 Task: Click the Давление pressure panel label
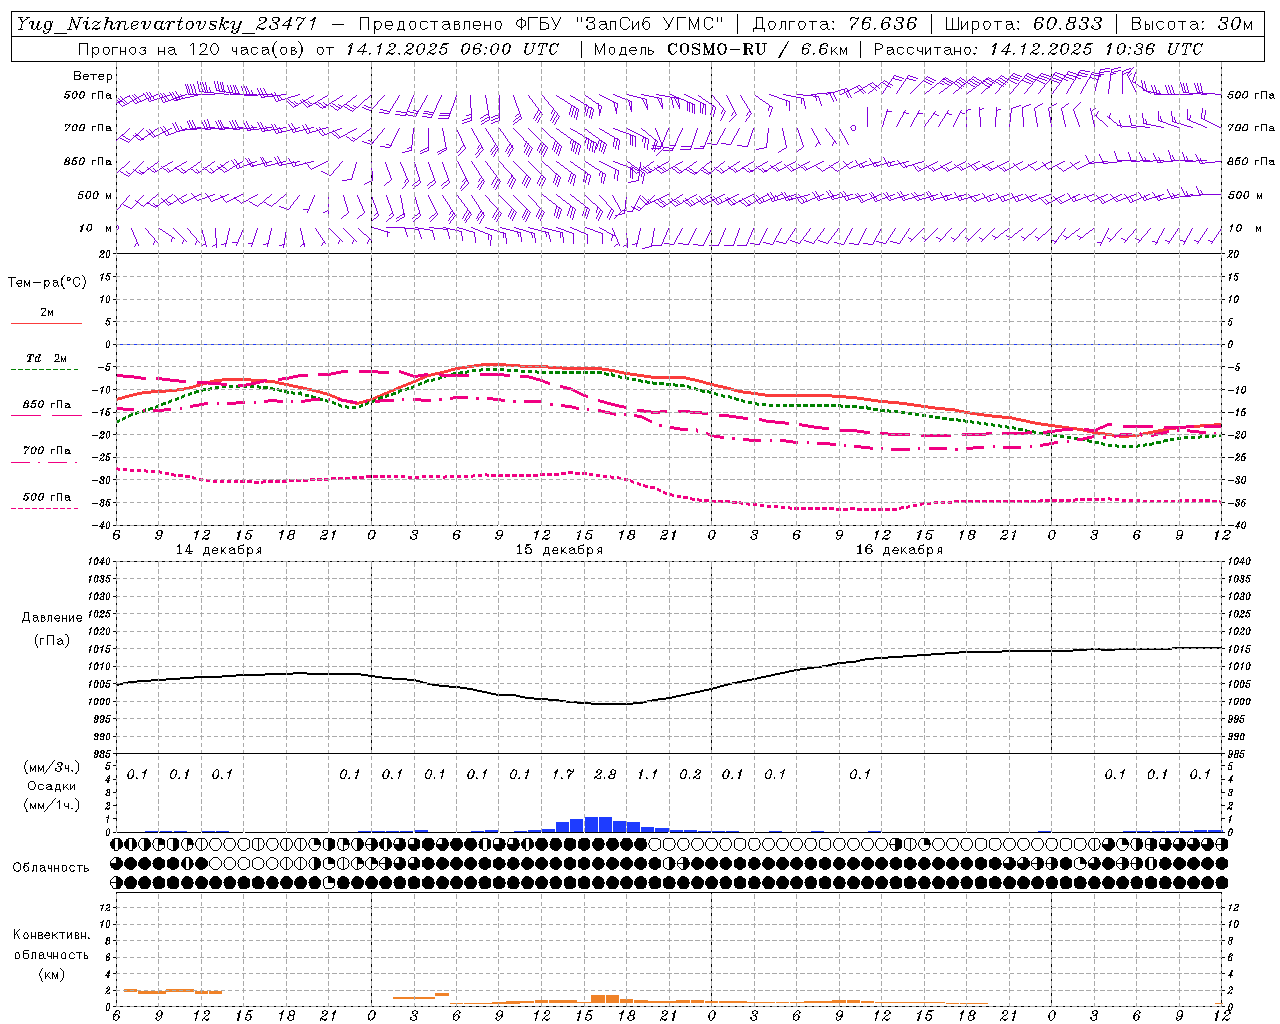(x=52, y=618)
